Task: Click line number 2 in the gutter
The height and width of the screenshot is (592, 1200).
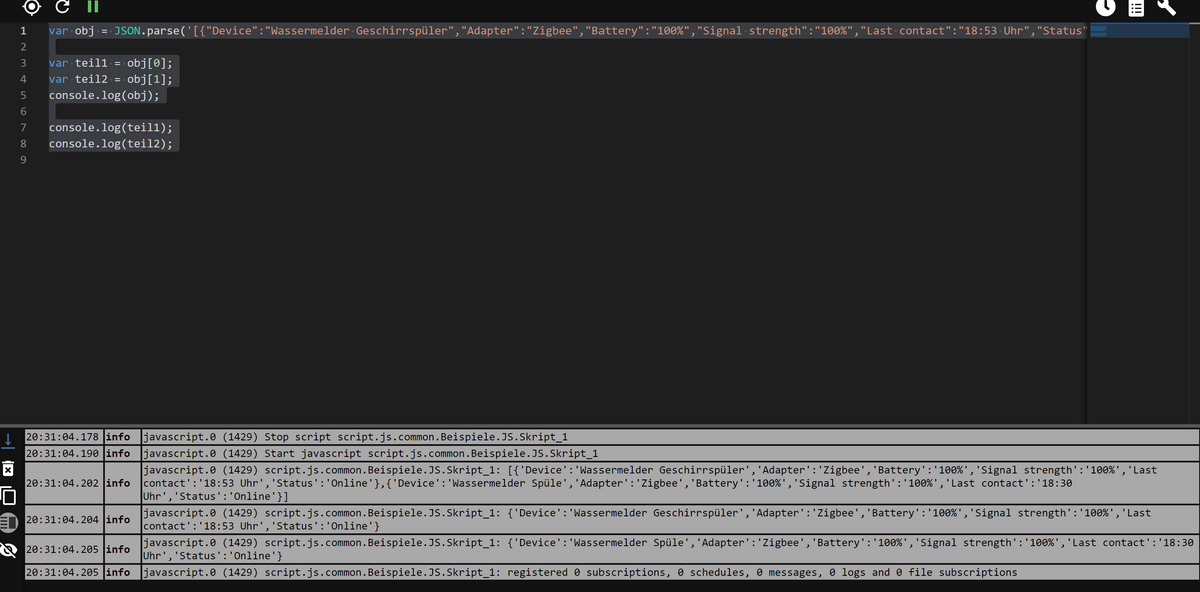Action: tap(22, 47)
